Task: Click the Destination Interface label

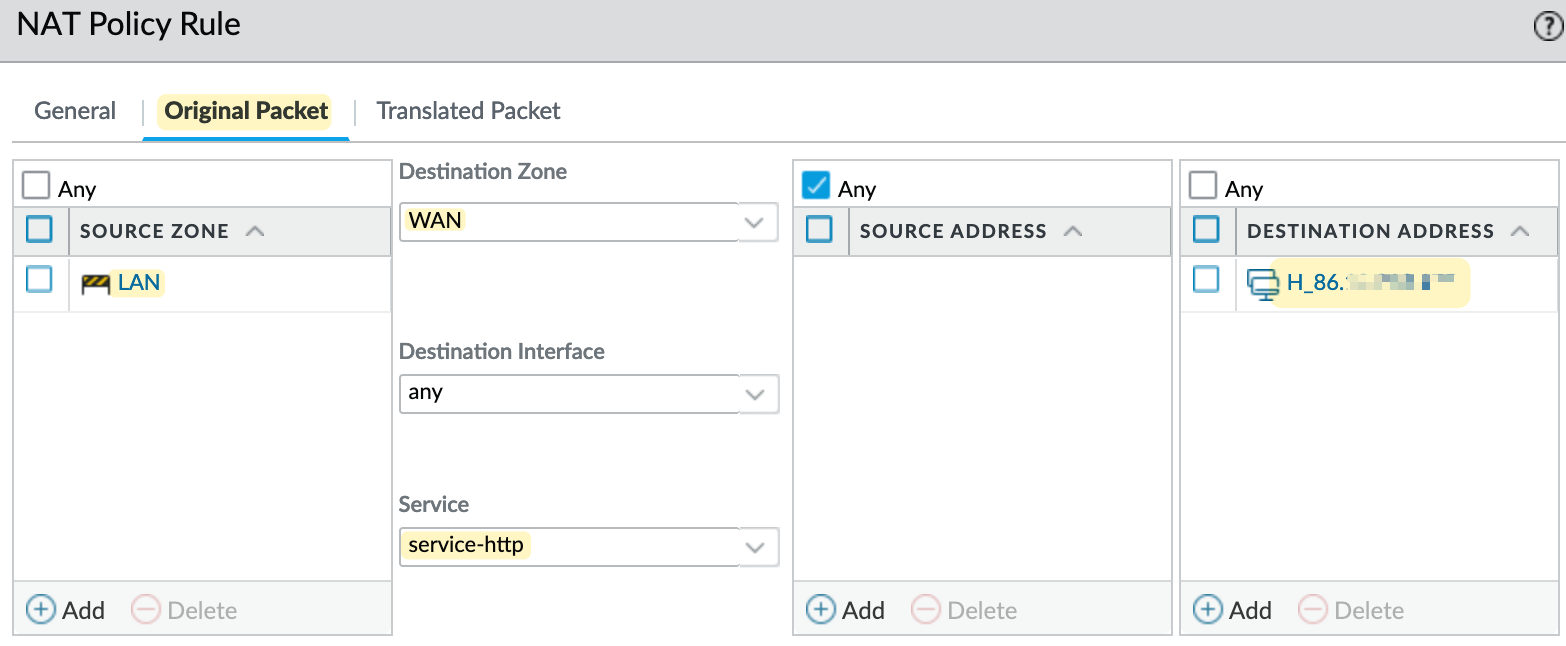Action: click(x=502, y=352)
